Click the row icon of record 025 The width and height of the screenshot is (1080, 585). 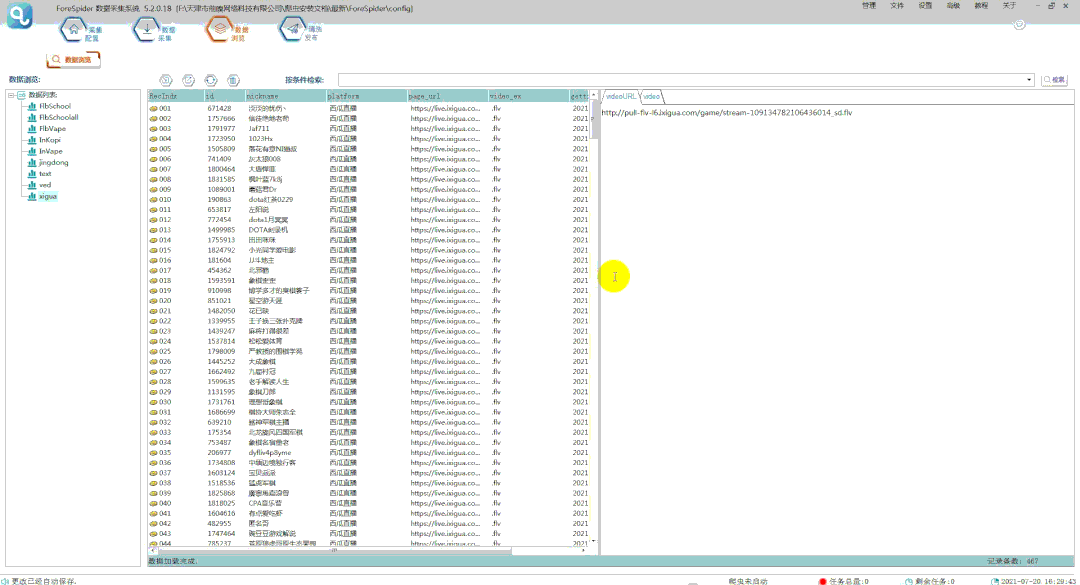154,351
